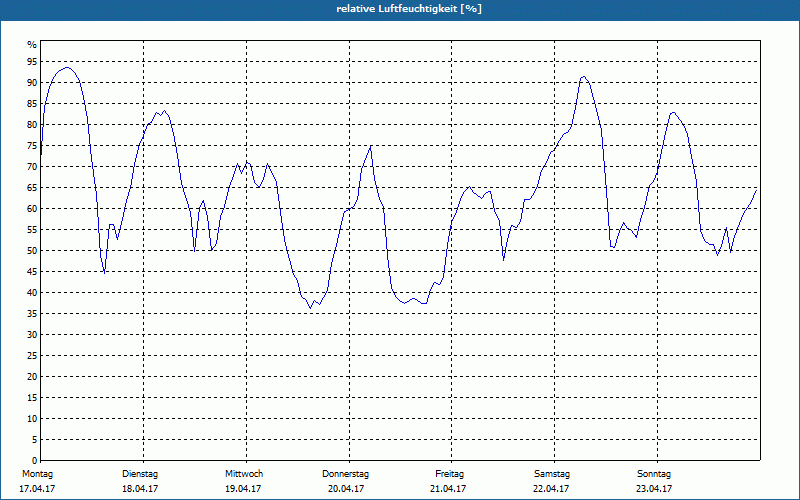Viewport: 800px width, 500px height.
Task: Click the 'Donnerstag' day label
Action: [x=345, y=474]
